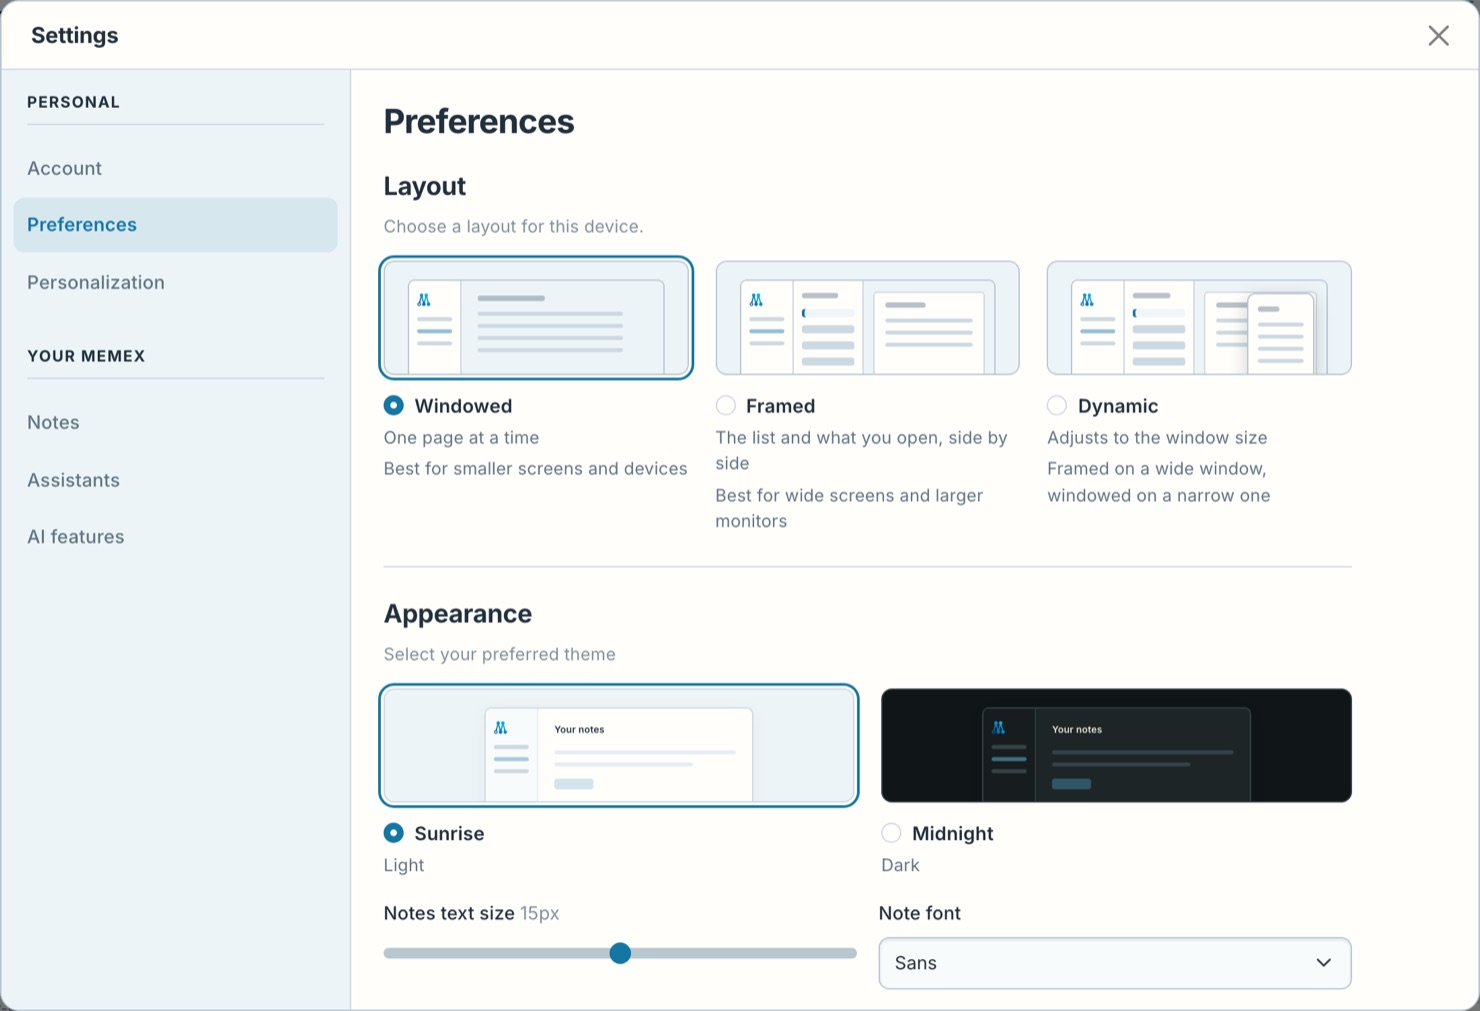Select the Dynamic layout radio button
Viewport: 1480px width, 1011px height.
tap(1057, 405)
